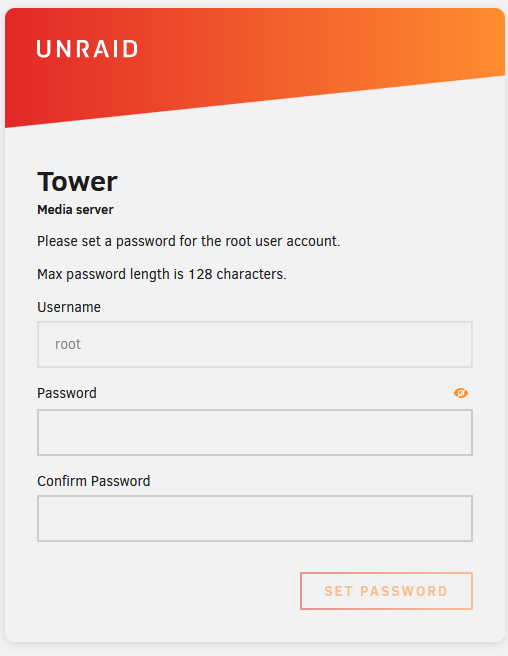Click the Password label above the field
The width and height of the screenshot is (508, 656).
(67, 393)
